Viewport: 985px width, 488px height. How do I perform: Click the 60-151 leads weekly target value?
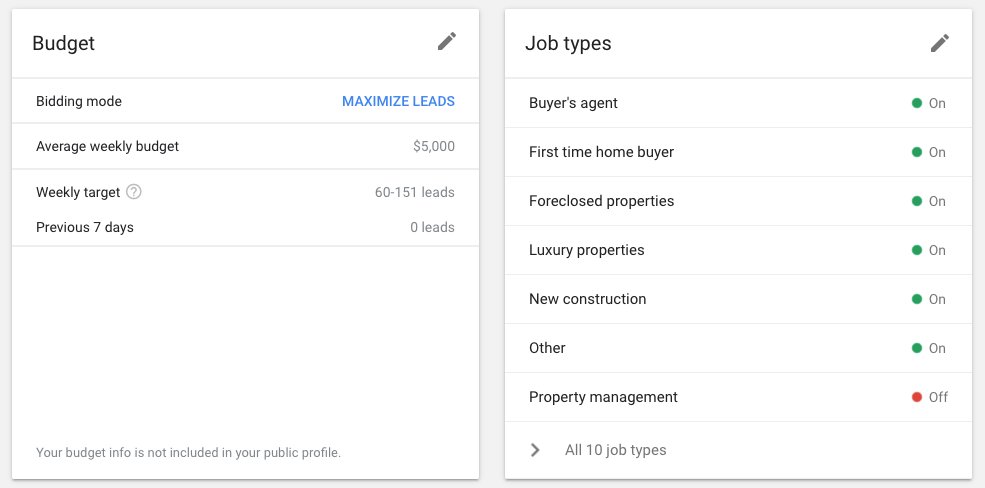point(415,192)
